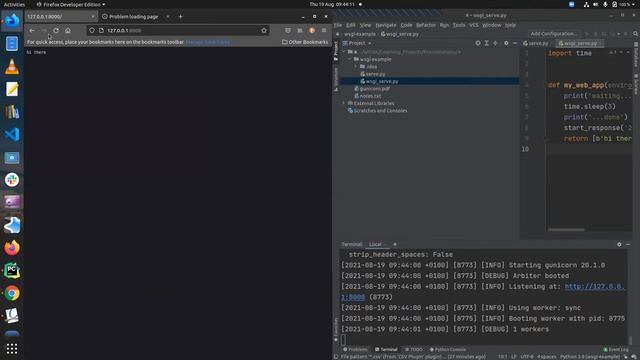Viewport: 640px width, 360px height.
Task: Click the LF line separator in status bar
Action: (x=514, y=357)
